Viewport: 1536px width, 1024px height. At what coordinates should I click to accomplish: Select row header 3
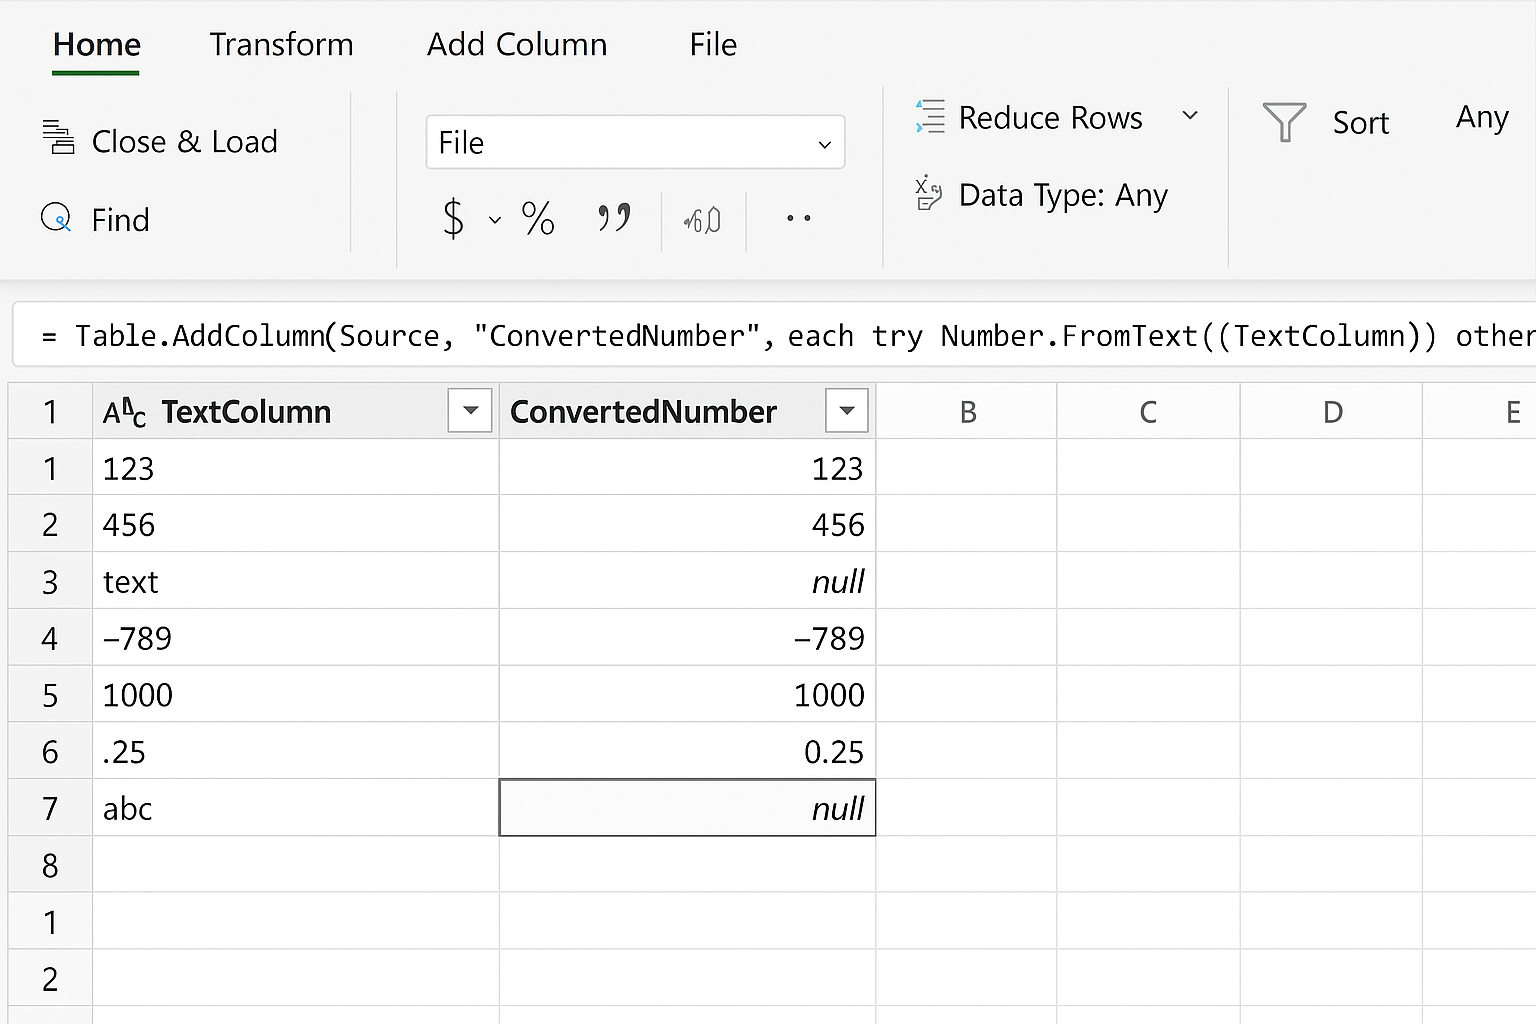(50, 581)
